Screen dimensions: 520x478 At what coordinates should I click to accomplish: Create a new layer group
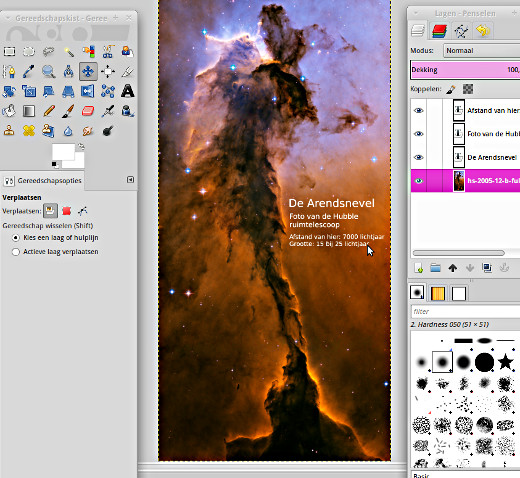coord(435,268)
